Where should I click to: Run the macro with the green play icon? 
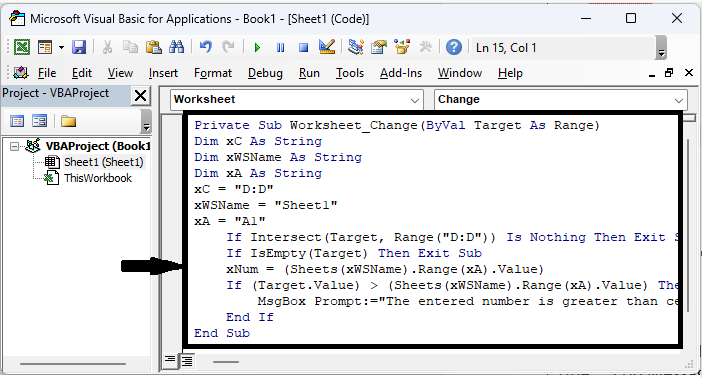(x=257, y=47)
